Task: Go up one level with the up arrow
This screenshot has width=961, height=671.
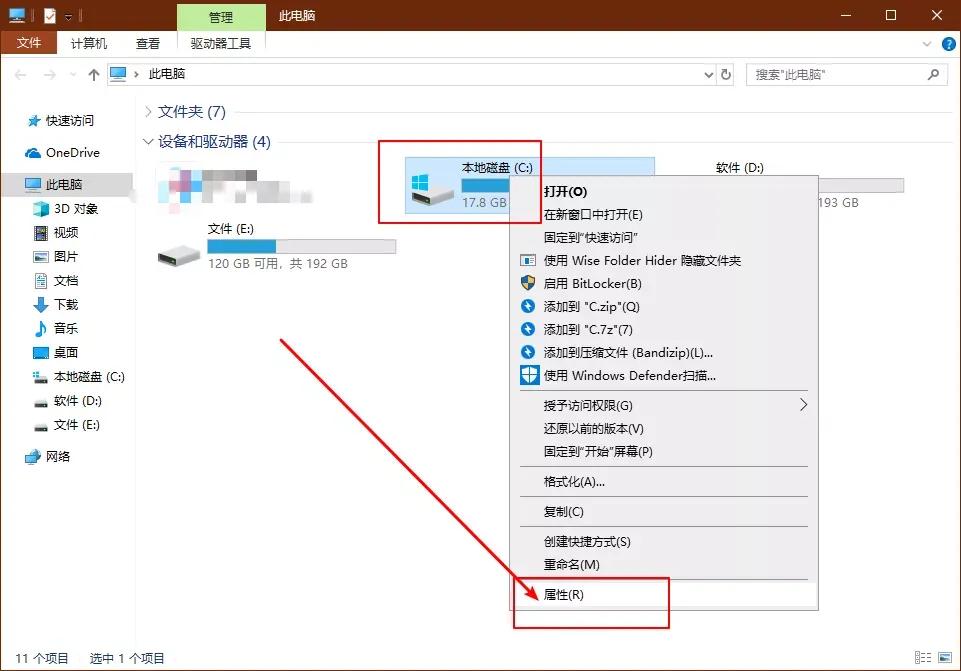Action: click(x=93, y=74)
